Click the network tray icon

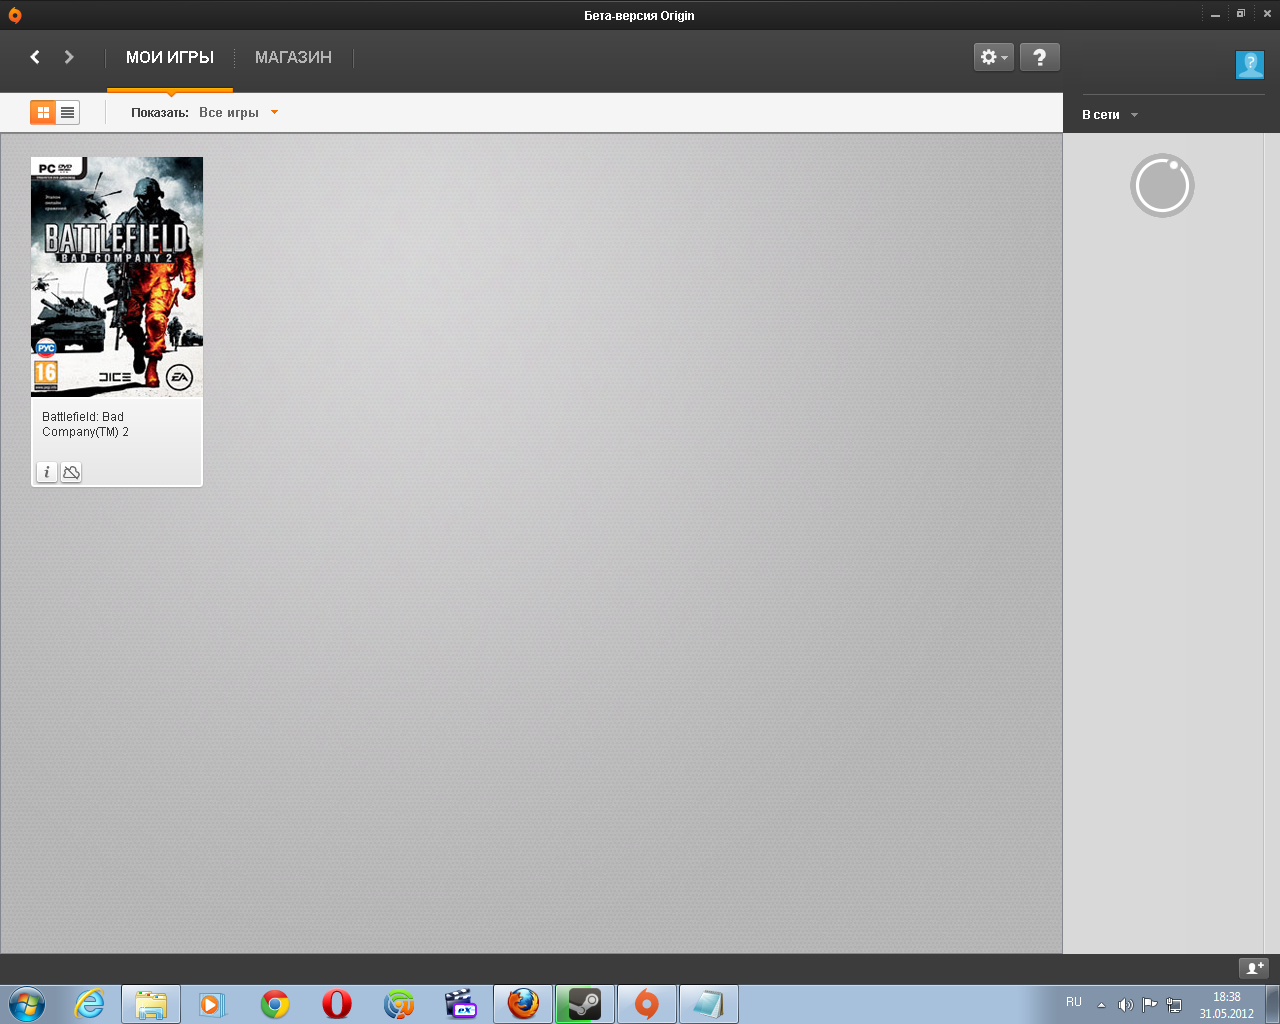1174,1005
